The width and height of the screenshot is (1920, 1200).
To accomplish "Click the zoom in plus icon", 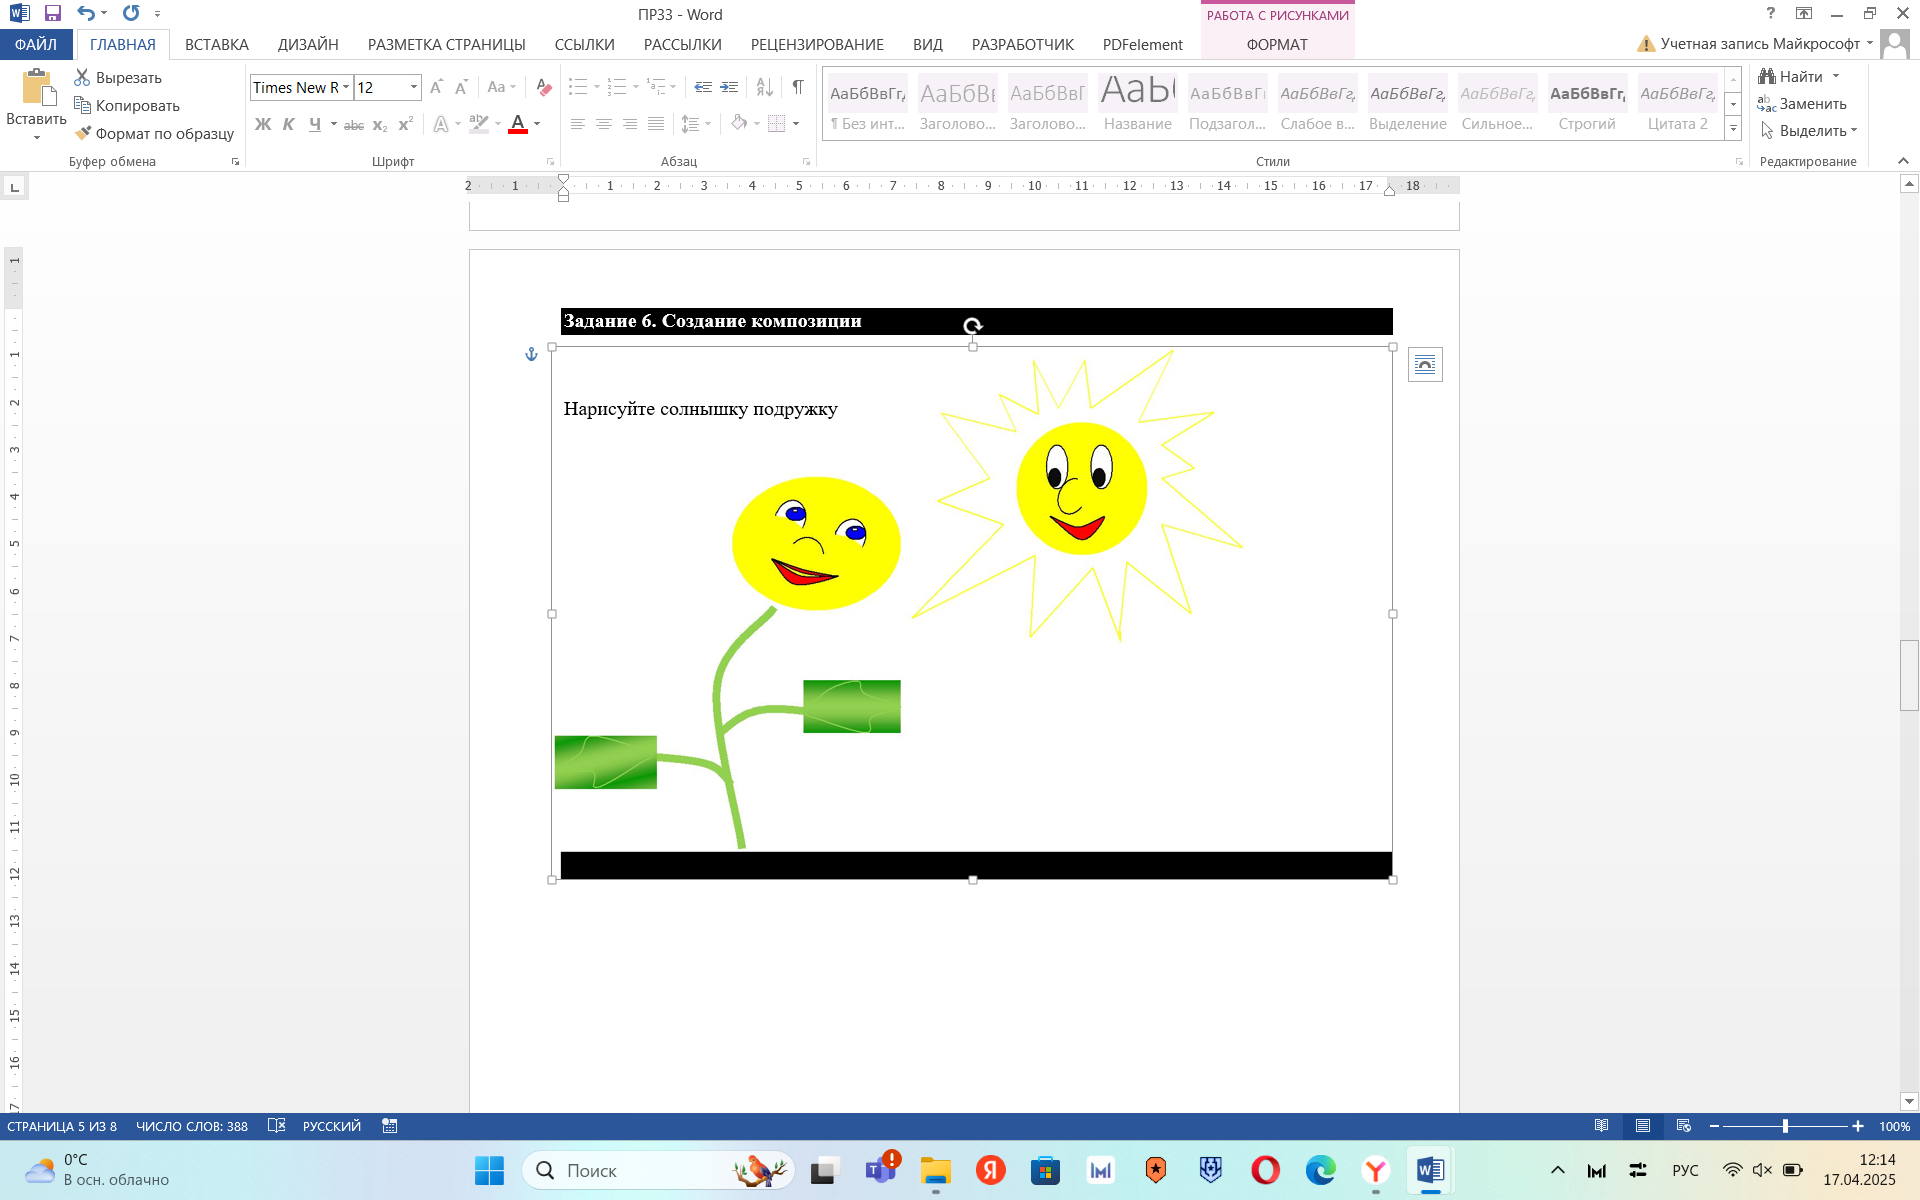I will coord(1858,1126).
